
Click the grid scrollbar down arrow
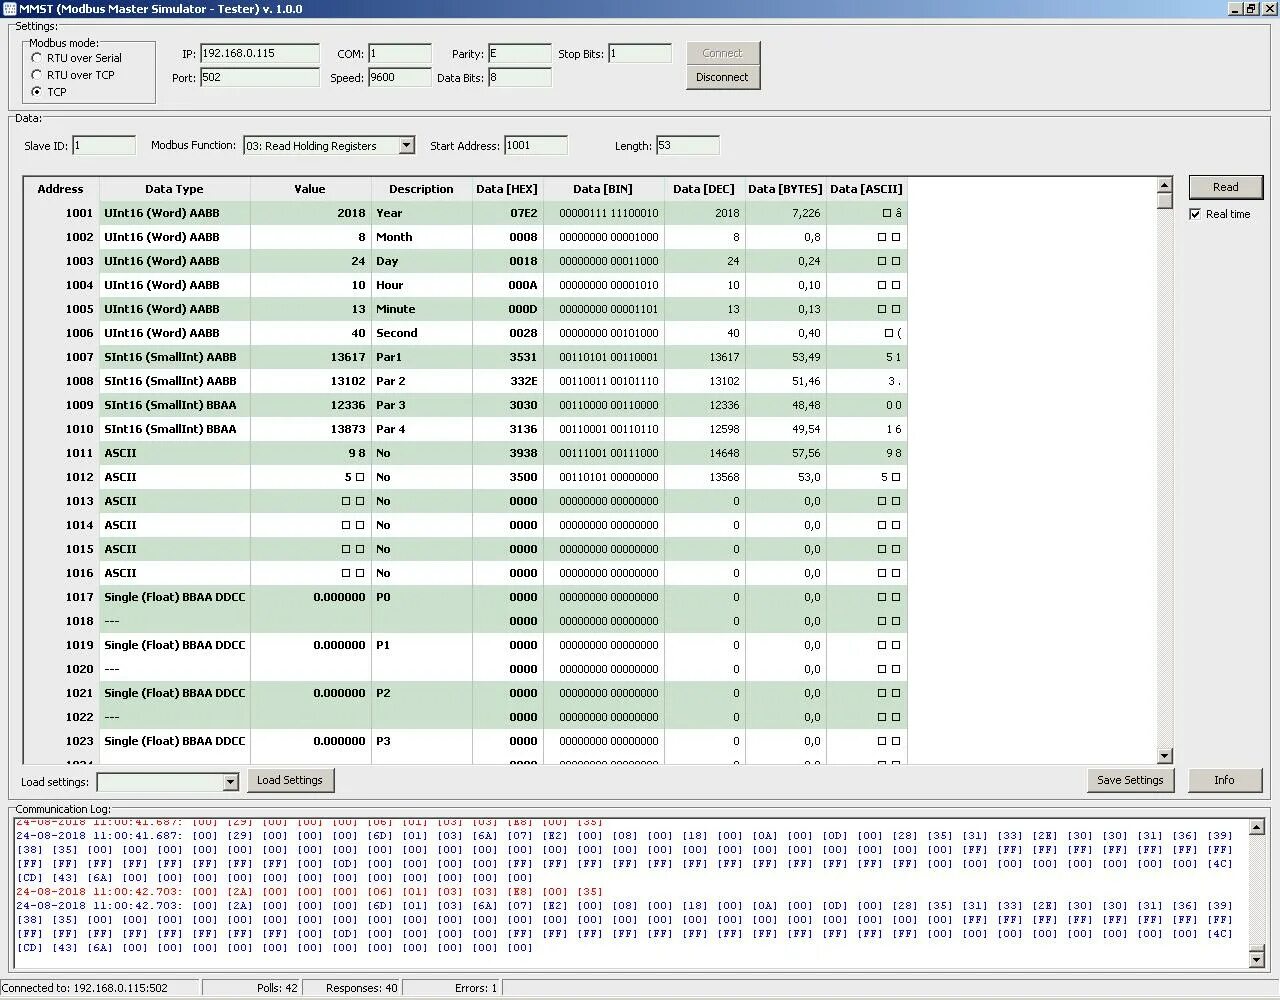[1164, 756]
